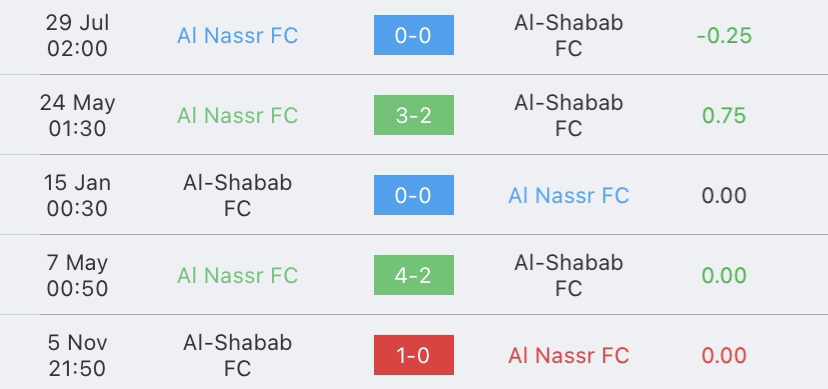Image resolution: width=828 pixels, height=389 pixels.
Task: Select the 0-0 score from 15 Jan
Action: 413,195
